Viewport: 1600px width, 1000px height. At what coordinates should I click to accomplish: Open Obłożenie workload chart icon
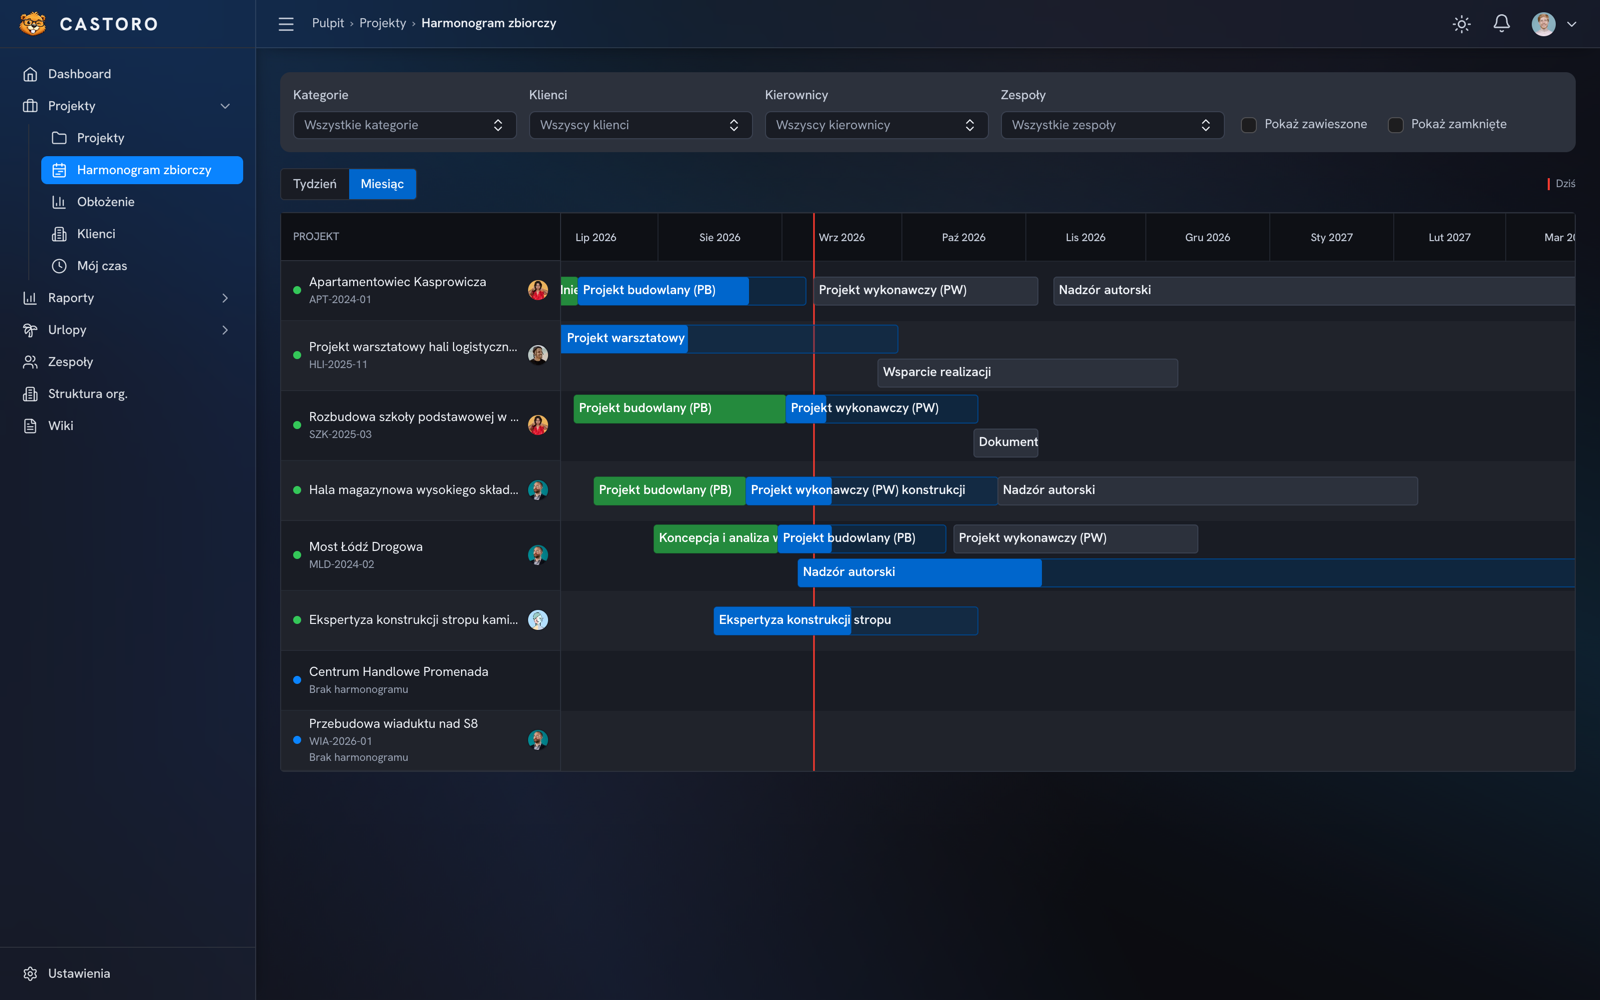coord(59,202)
